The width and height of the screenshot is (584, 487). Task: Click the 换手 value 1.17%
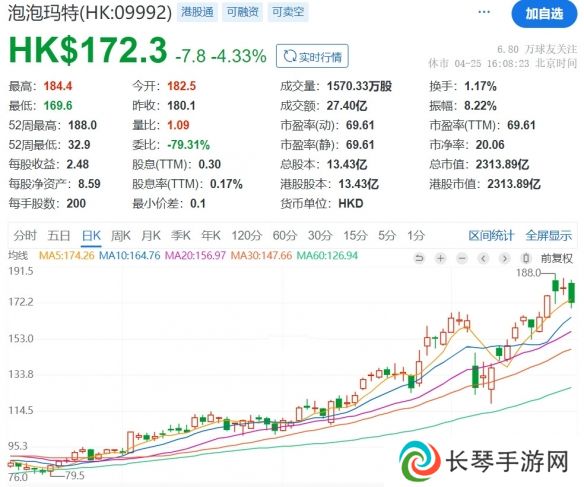(x=480, y=86)
